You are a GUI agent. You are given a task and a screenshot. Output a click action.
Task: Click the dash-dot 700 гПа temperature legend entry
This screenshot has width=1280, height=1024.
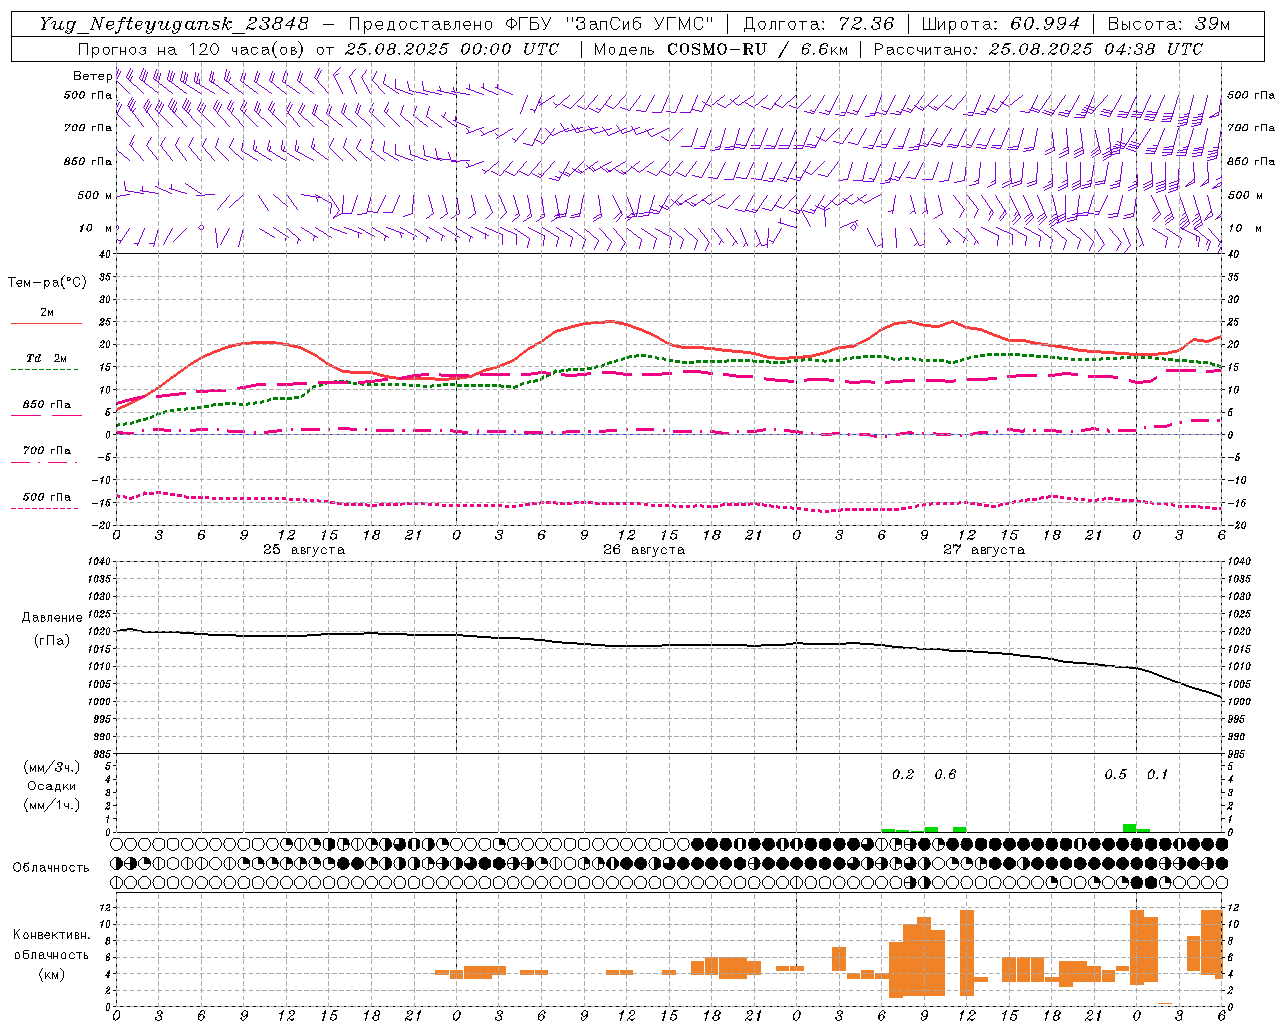[x=46, y=451]
